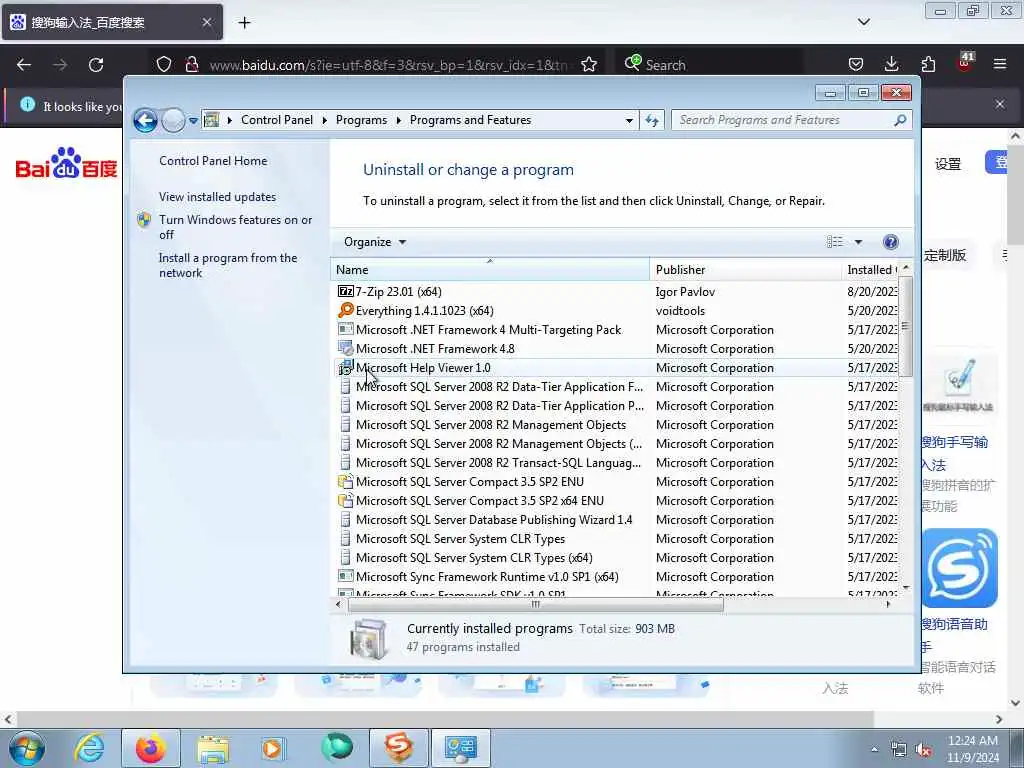Focus the Firefox Search box

tap(709, 65)
